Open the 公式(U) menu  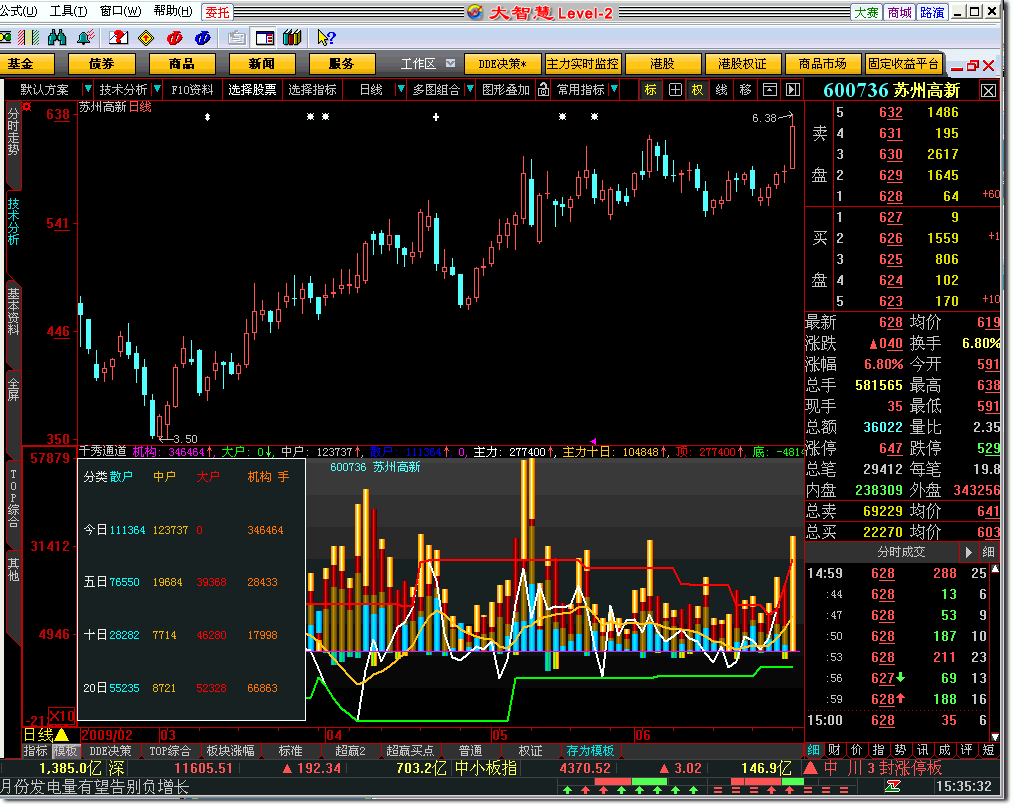pyautogui.click(x=18, y=12)
